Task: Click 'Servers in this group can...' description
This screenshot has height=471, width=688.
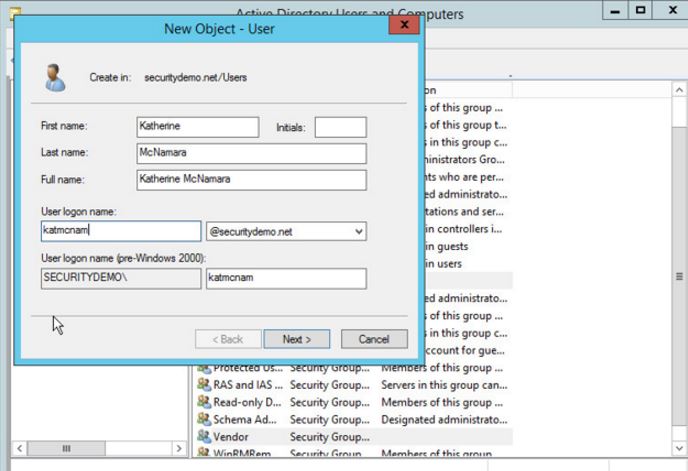Action: (x=444, y=385)
